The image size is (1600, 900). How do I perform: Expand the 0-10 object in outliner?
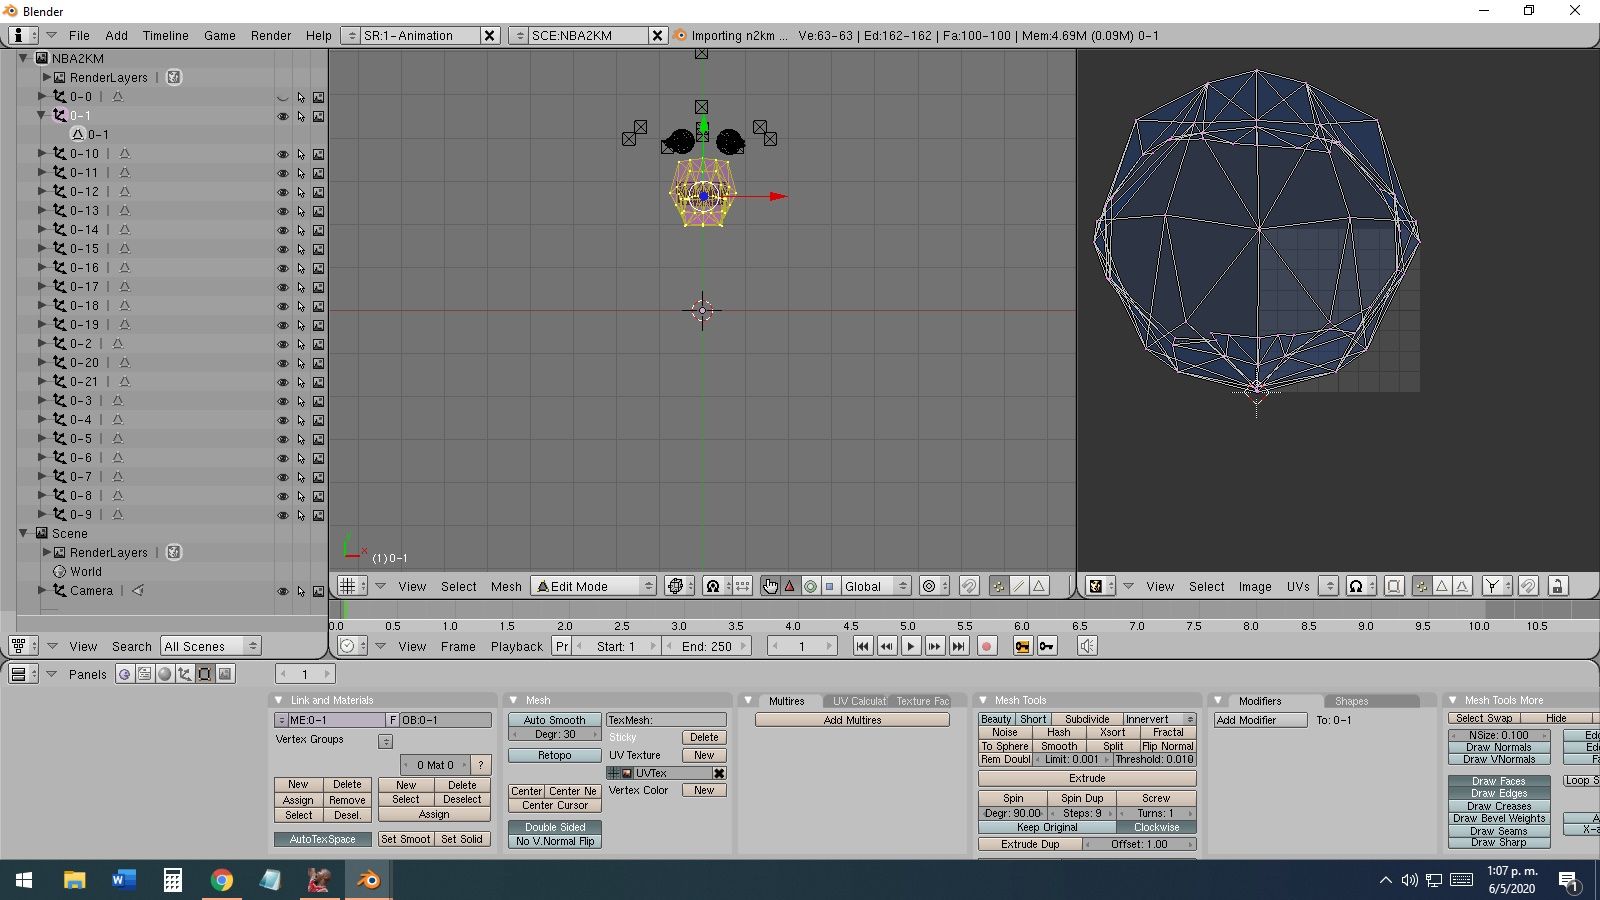click(42, 153)
